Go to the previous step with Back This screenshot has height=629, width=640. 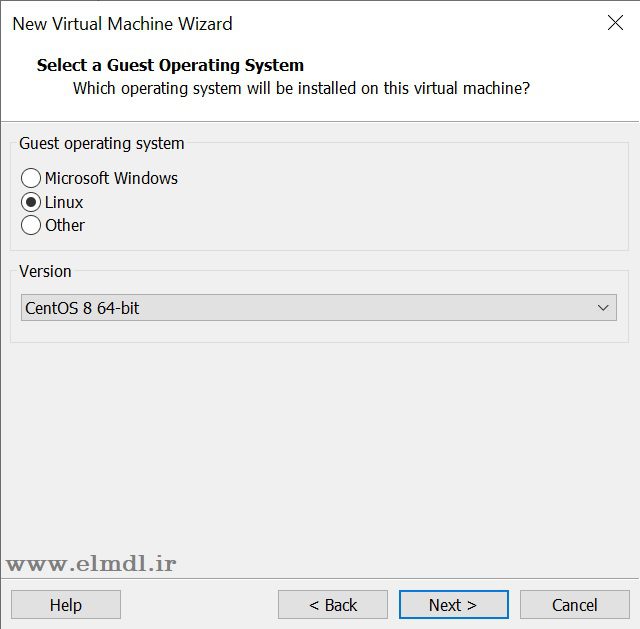pos(333,605)
